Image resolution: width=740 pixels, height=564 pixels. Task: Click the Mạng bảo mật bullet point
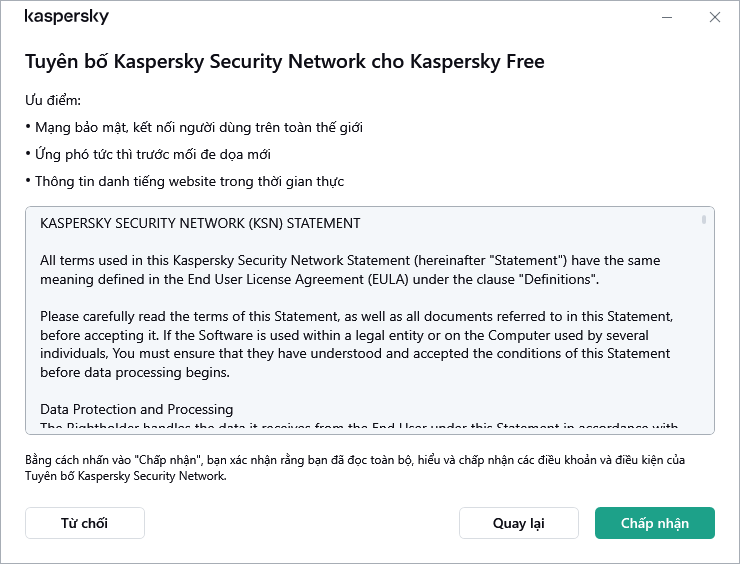click(194, 128)
